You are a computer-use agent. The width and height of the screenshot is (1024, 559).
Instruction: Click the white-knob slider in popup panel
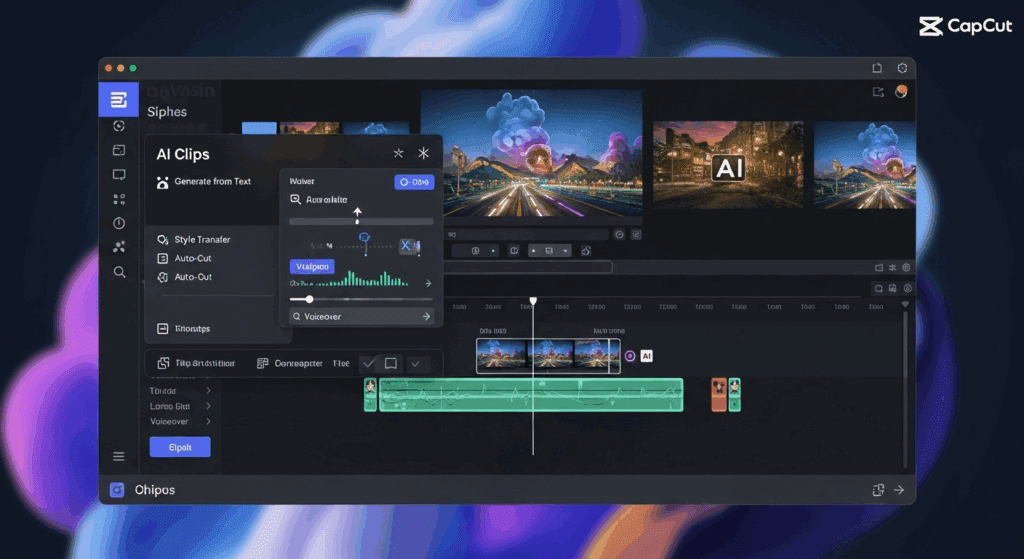pyautogui.click(x=309, y=299)
